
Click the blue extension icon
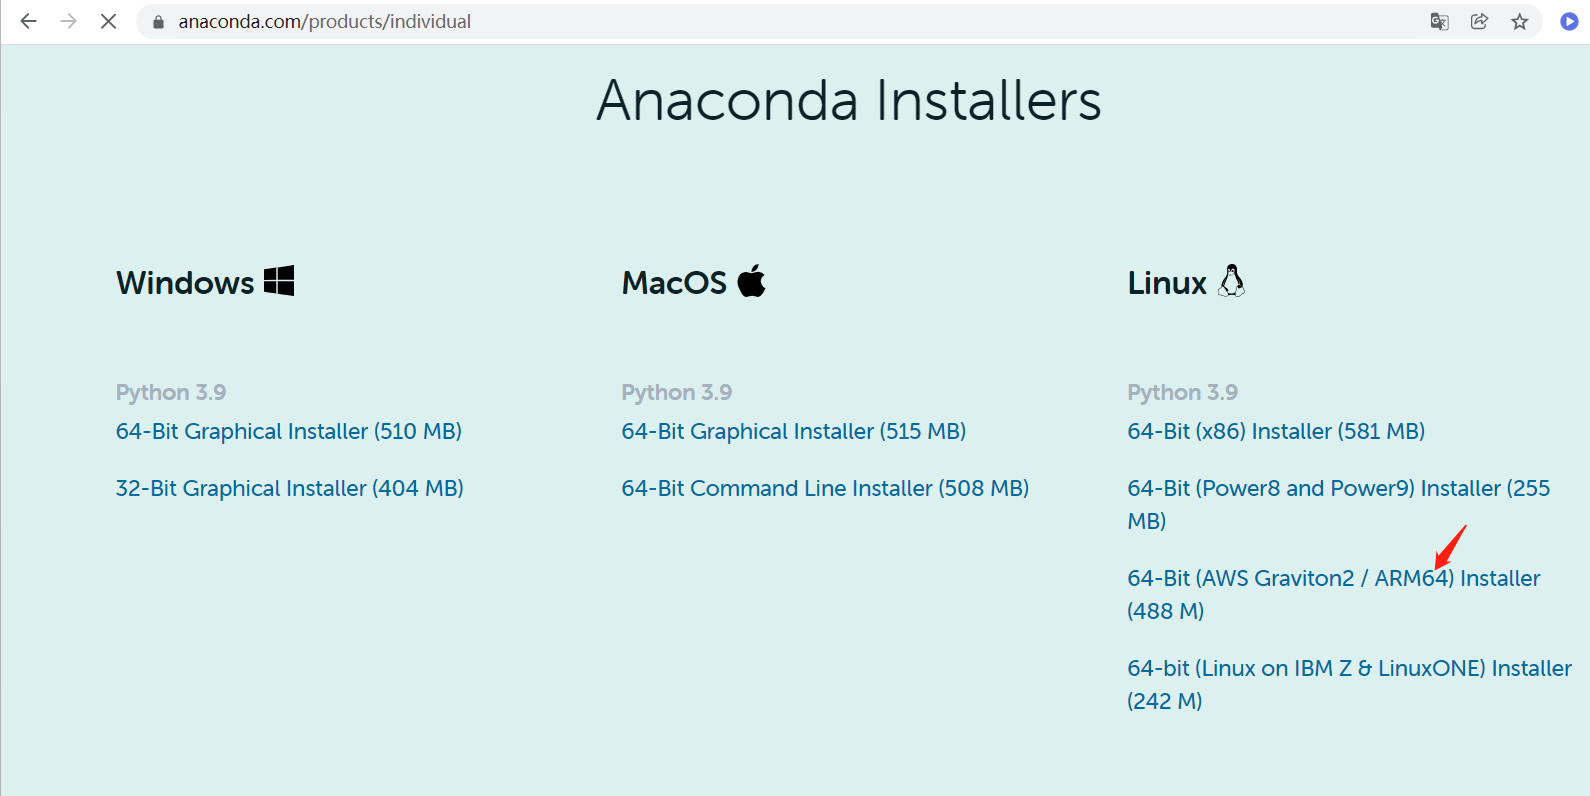click(1569, 21)
